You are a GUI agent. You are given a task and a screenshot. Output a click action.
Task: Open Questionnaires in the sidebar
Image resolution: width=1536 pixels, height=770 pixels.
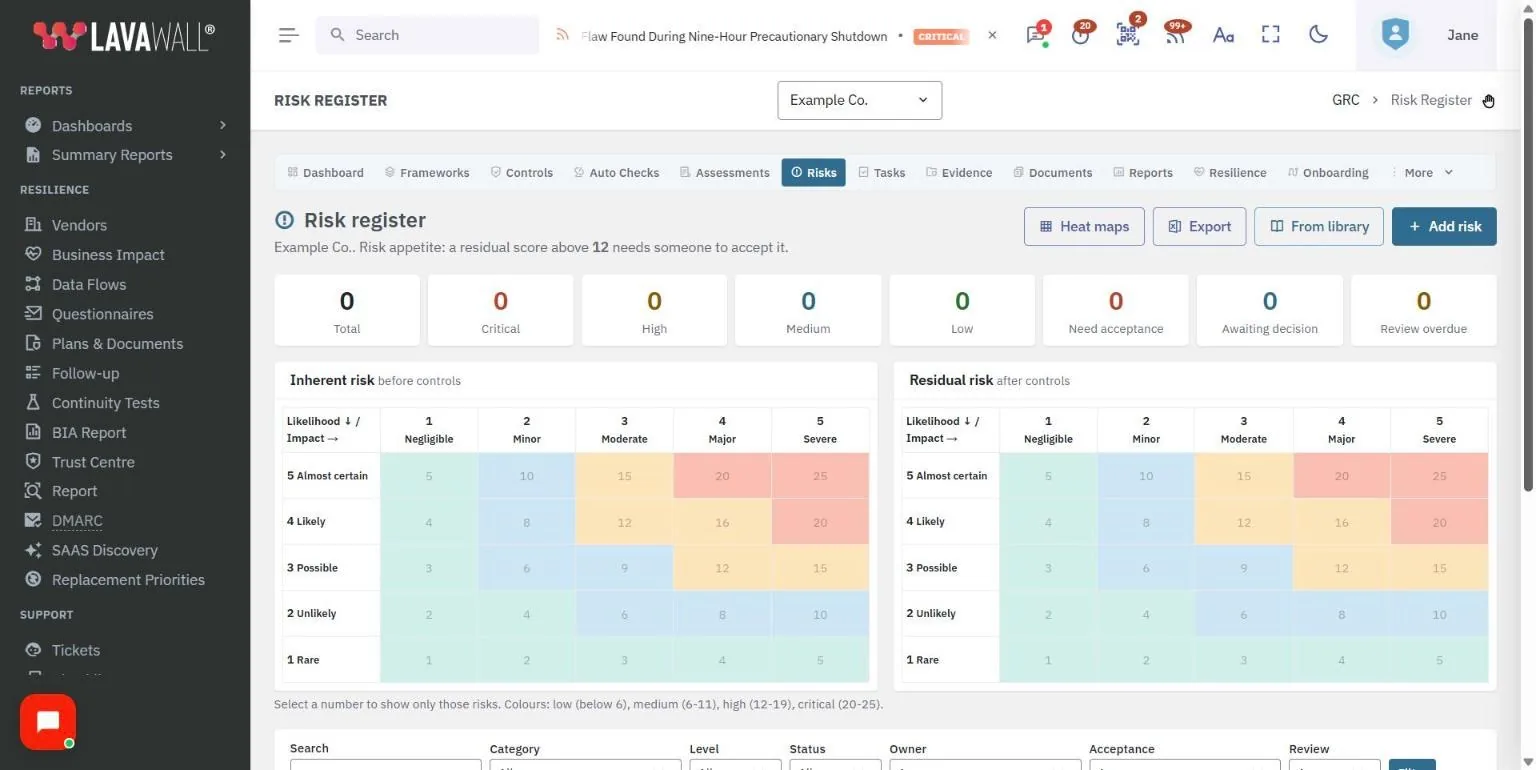[x=103, y=314]
